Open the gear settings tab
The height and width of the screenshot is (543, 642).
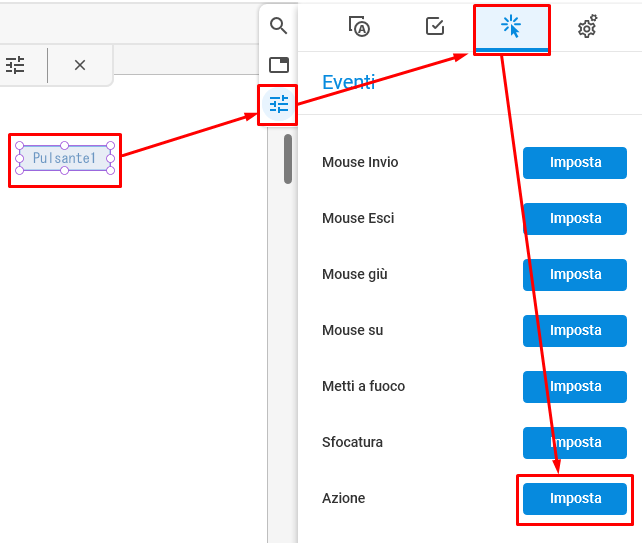pyautogui.click(x=588, y=27)
